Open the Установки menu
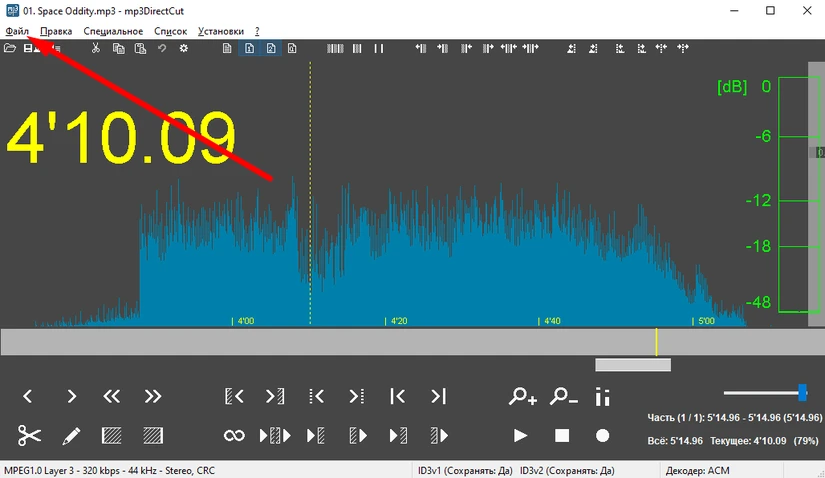825x478 pixels. click(220, 31)
